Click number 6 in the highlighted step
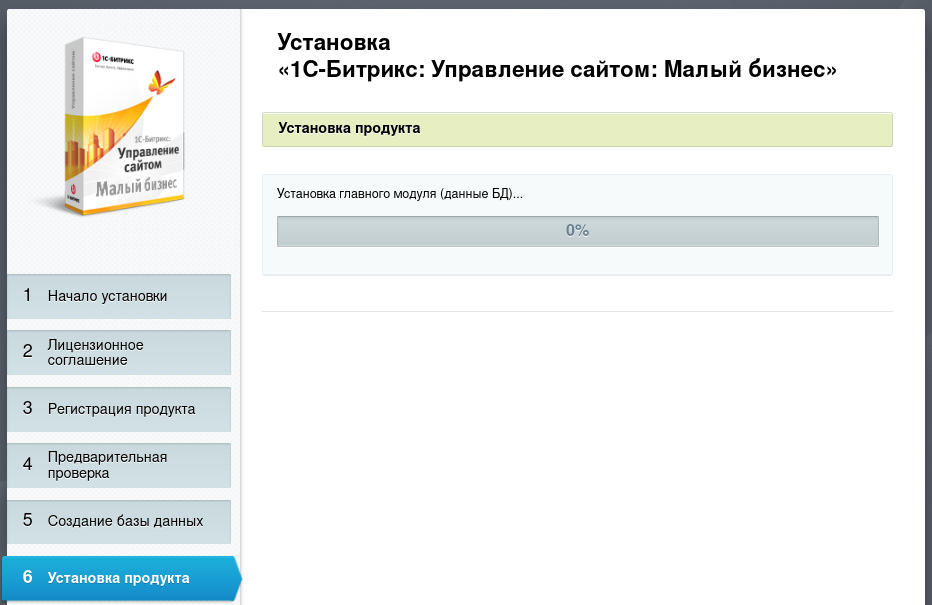Screen dimensions: 932x605 (27, 577)
